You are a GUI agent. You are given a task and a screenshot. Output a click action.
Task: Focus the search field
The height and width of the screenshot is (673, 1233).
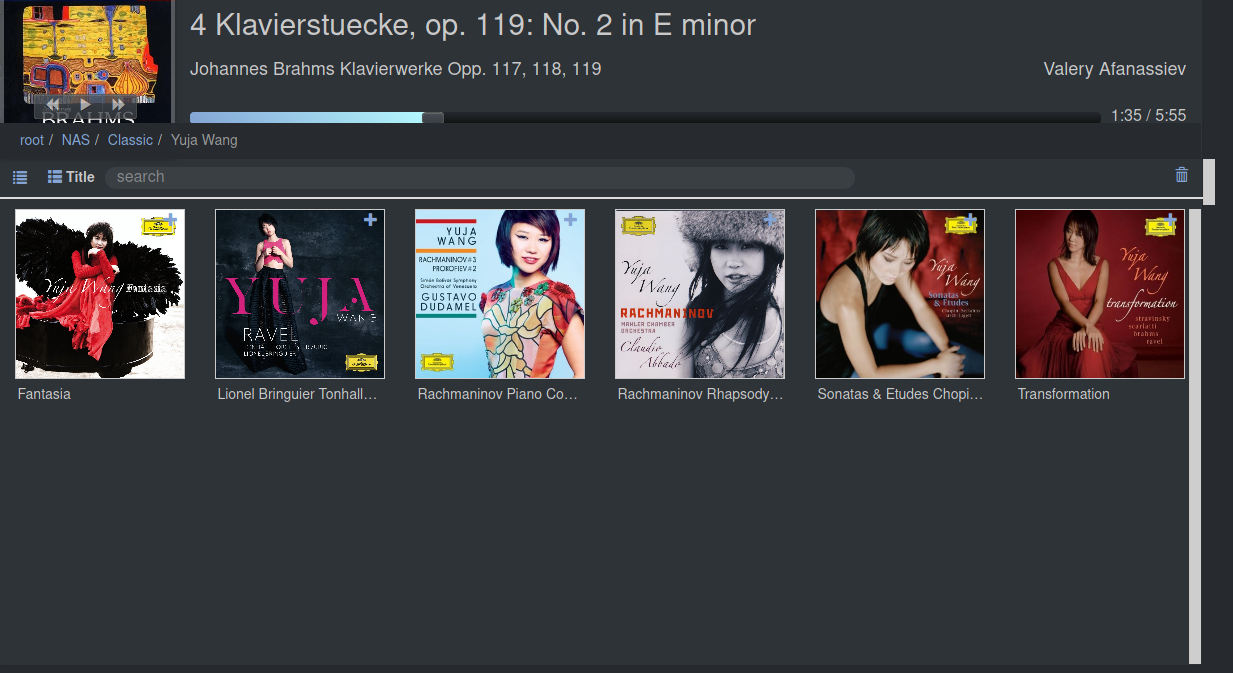pos(480,177)
